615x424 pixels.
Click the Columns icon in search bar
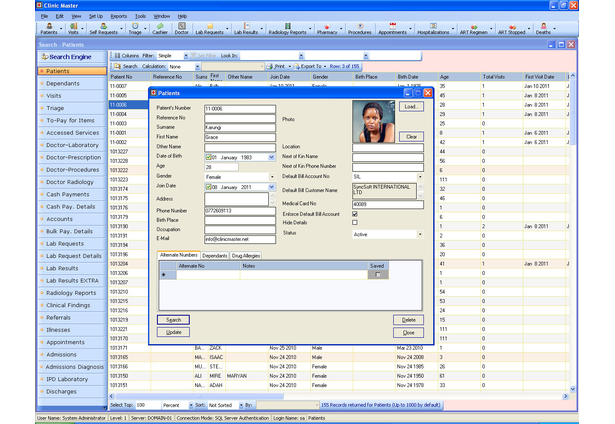[117, 56]
